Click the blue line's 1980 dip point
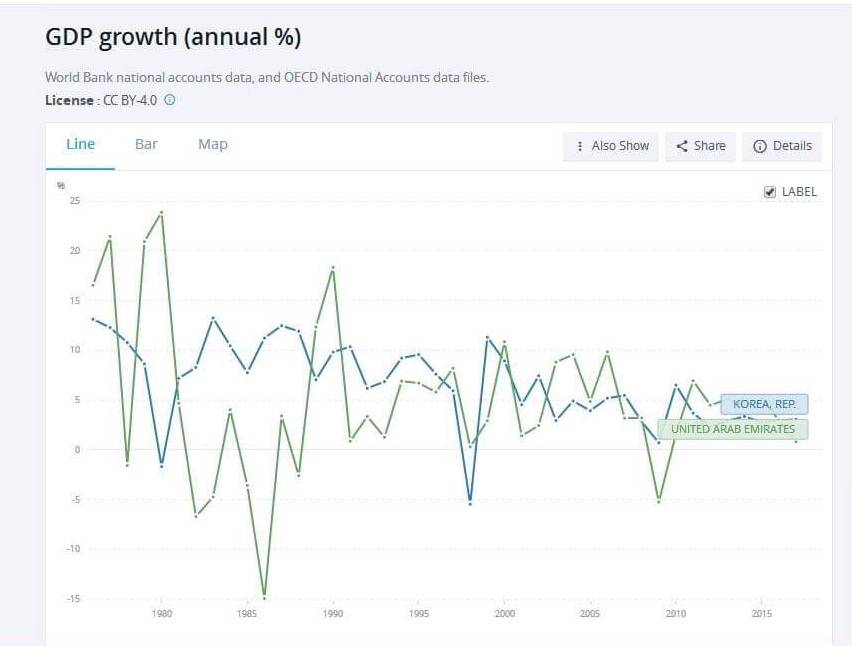This screenshot has height=646, width=852. 161,465
